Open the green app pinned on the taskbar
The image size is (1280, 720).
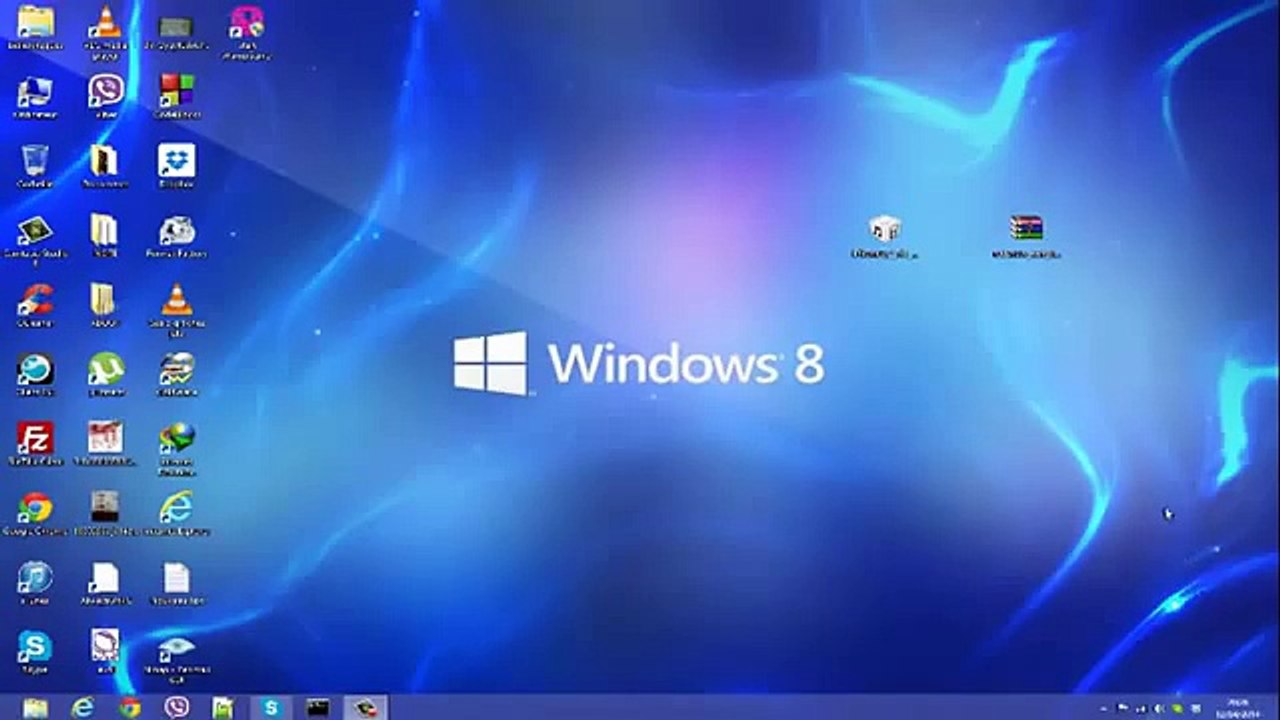(224, 708)
